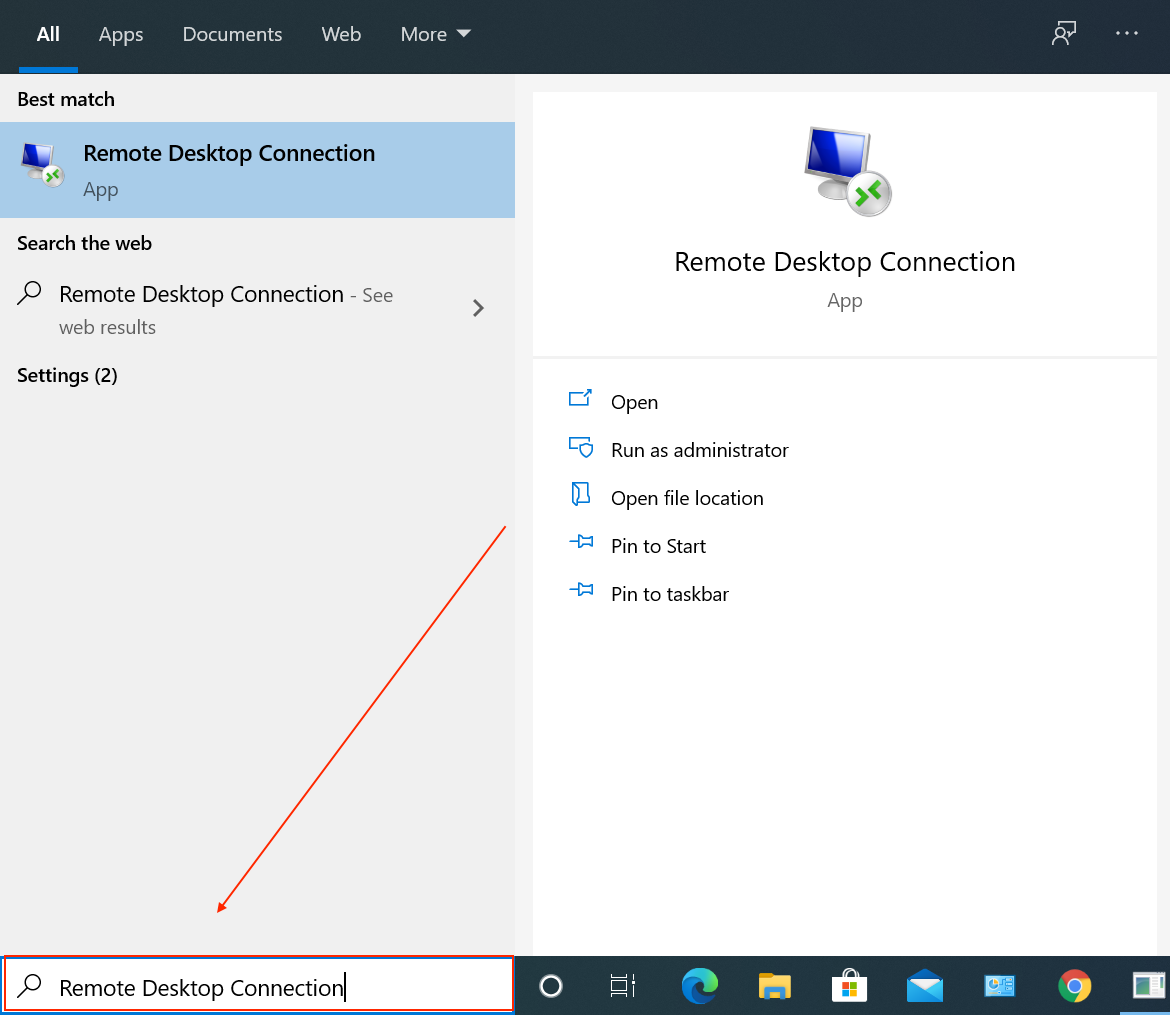Screen dimensions: 1170x1015
Task: Click the rightmost running app taskbar icon
Action: (x=1148, y=986)
